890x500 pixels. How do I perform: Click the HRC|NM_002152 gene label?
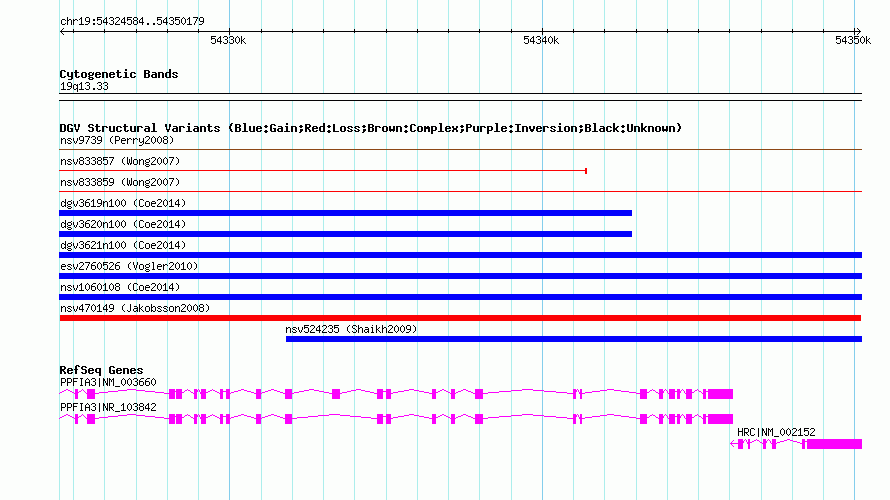pyautogui.click(x=776, y=433)
